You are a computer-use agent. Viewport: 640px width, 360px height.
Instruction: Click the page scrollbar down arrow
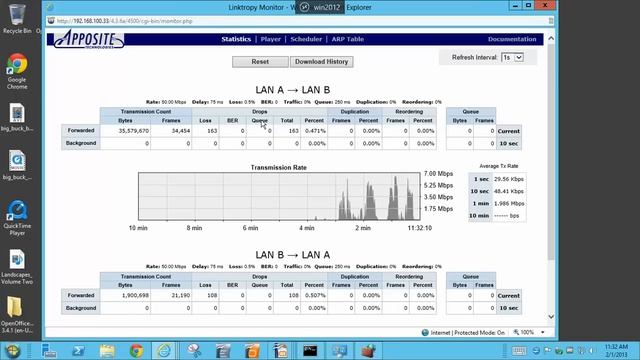coord(551,317)
